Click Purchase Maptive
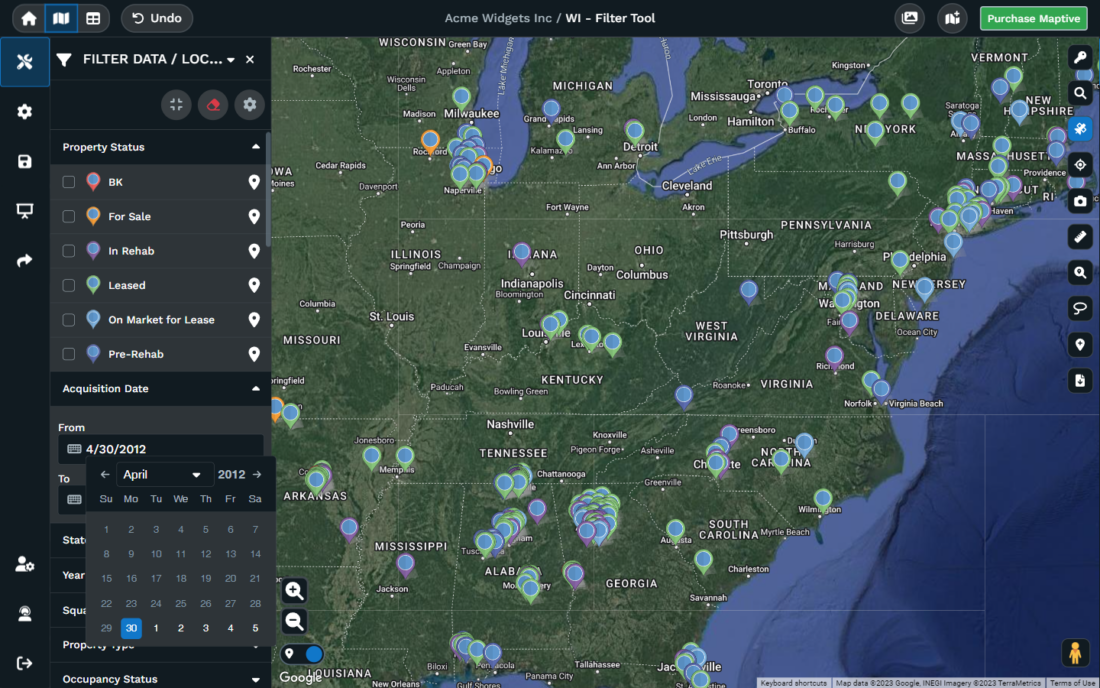Viewport: 1100px width, 688px height. (x=1033, y=18)
